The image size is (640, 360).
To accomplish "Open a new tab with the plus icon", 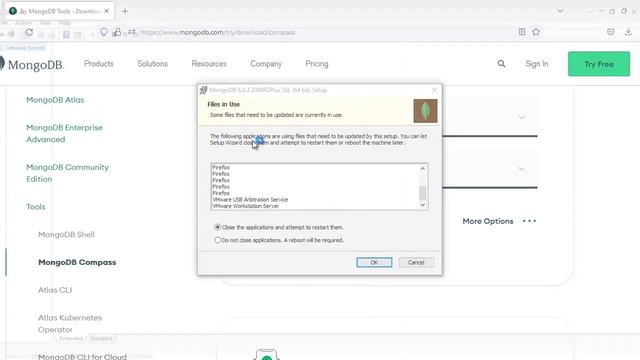I will [125, 11].
